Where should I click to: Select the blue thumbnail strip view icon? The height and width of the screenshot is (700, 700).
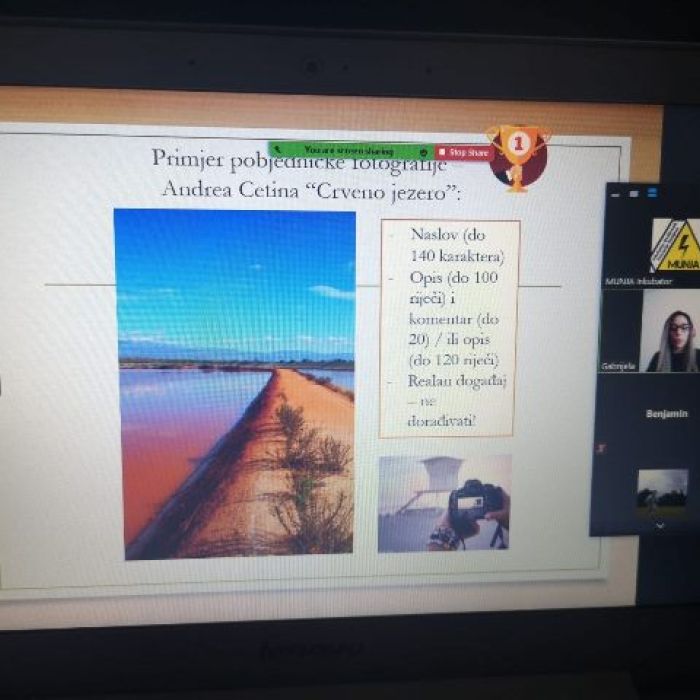tap(652, 193)
